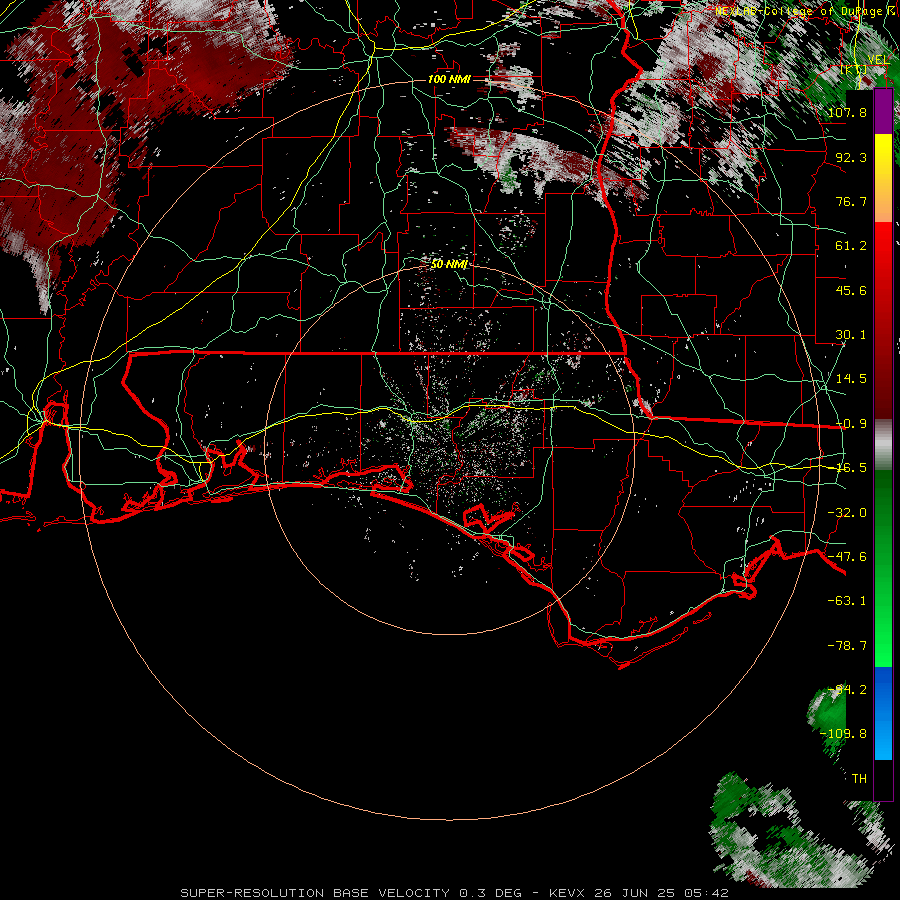Screen dimensions: 900x900
Task: Click the -78.7 velocity scale value
Action: coord(847,646)
